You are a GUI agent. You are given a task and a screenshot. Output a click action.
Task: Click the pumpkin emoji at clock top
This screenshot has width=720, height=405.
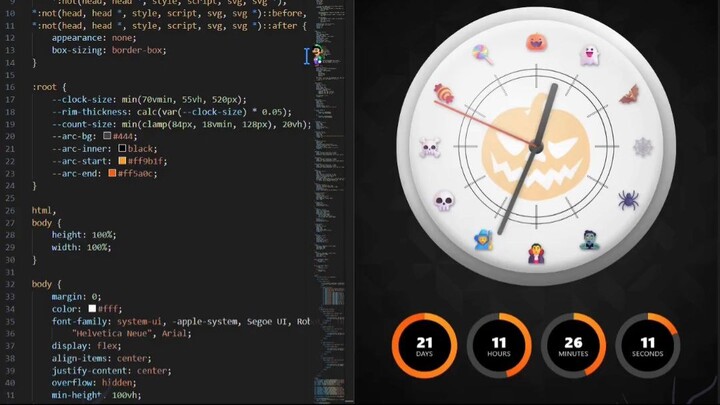coord(536,42)
